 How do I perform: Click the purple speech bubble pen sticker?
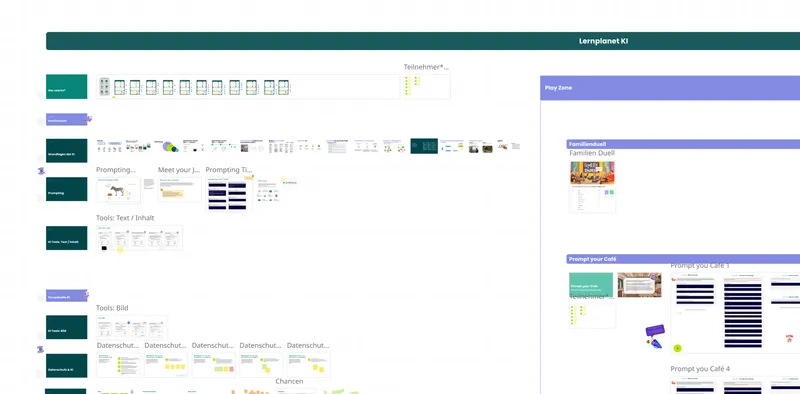click(x=655, y=336)
